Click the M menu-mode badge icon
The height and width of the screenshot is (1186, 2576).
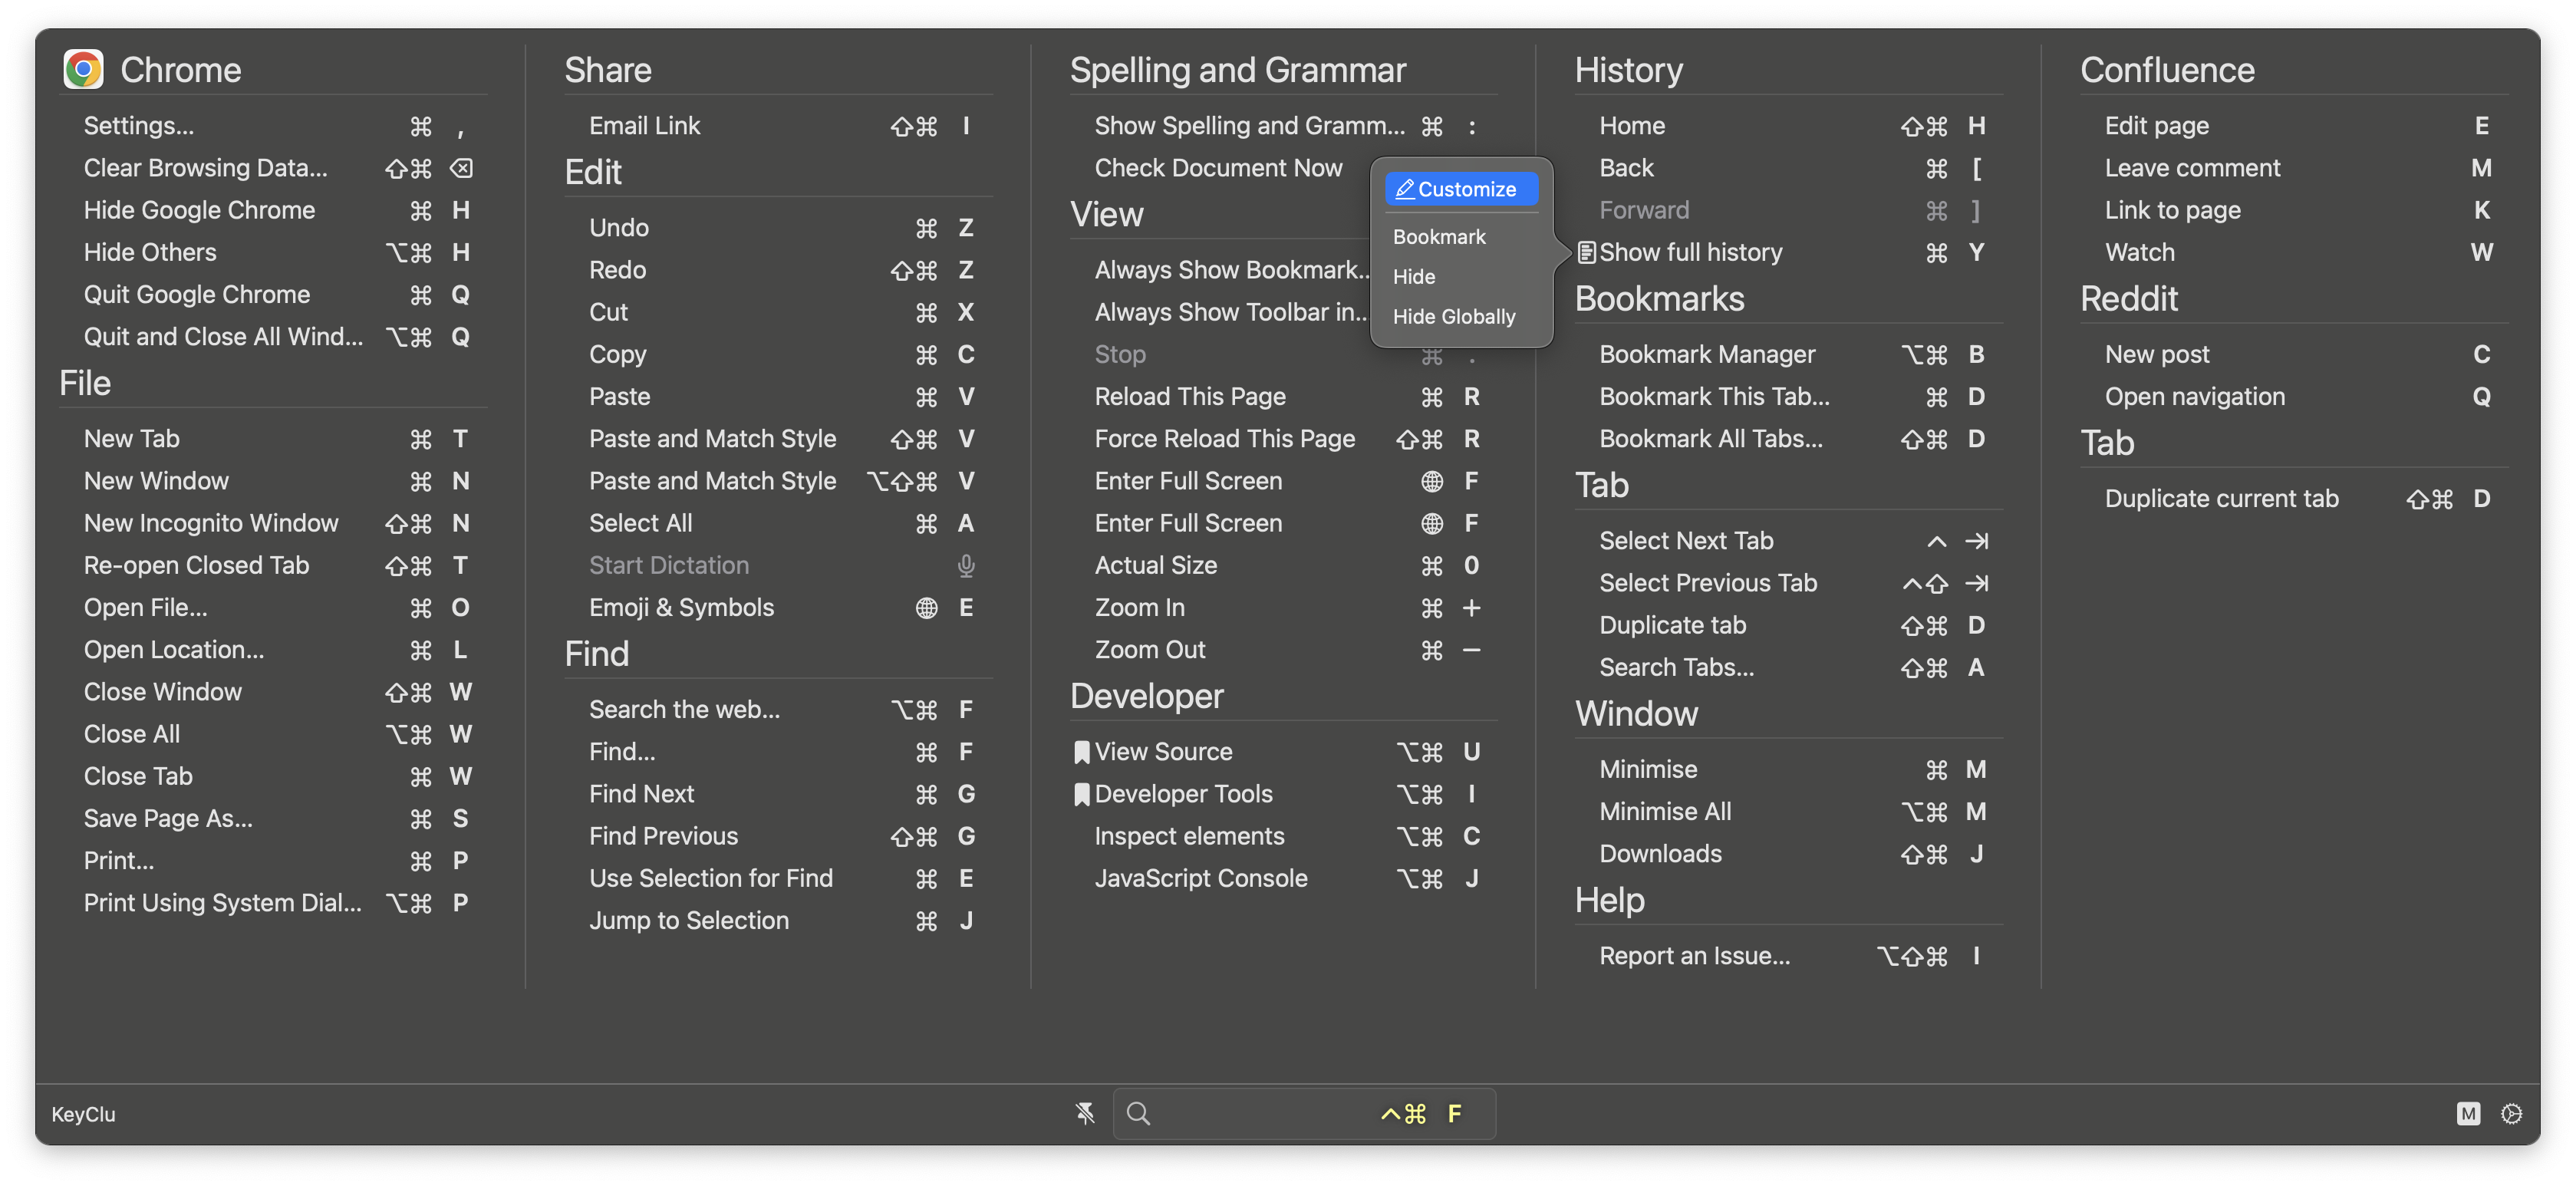[2468, 1113]
